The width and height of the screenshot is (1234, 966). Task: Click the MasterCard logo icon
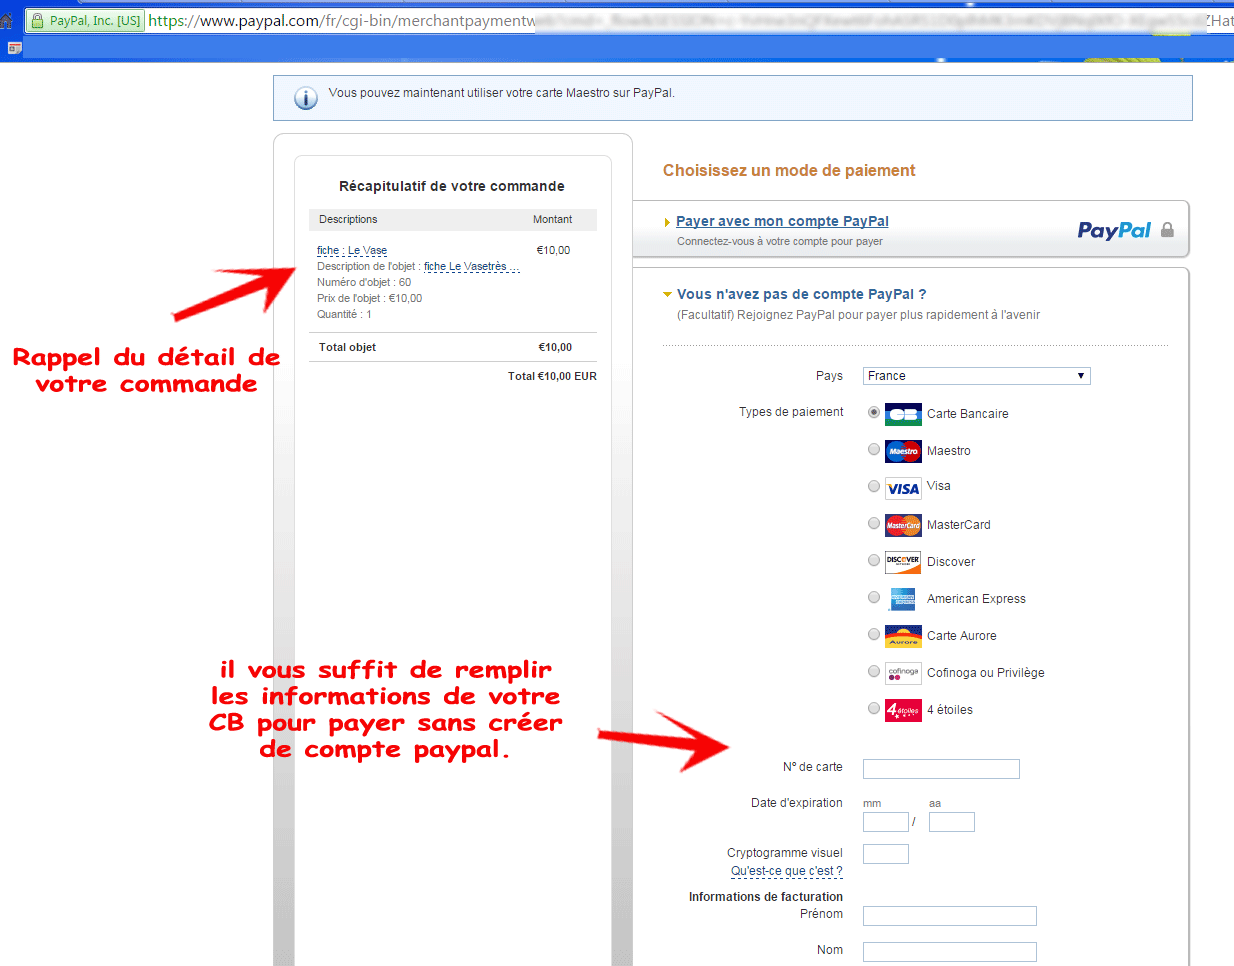pyautogui.click(x=903, y=525)
